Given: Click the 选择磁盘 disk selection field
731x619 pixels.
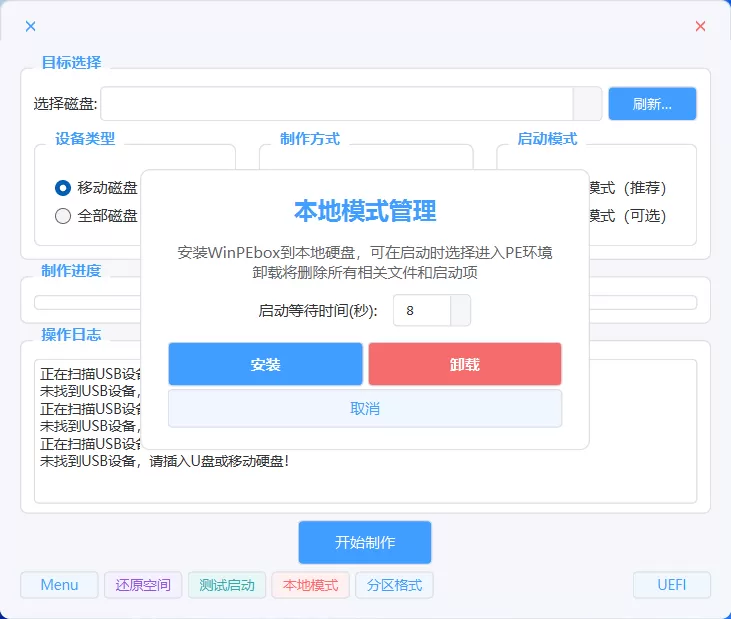Looking at the screenshot, I should 337,103.
